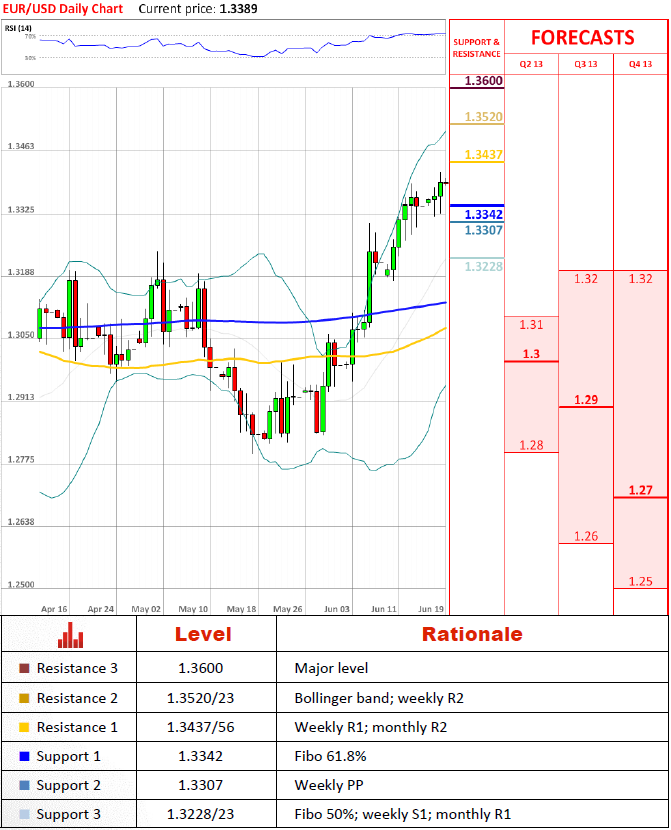This screenshot has width=671, height=830.
Task: Click the 1.3437 resistance level marker
Action: [x=484, y=155]
